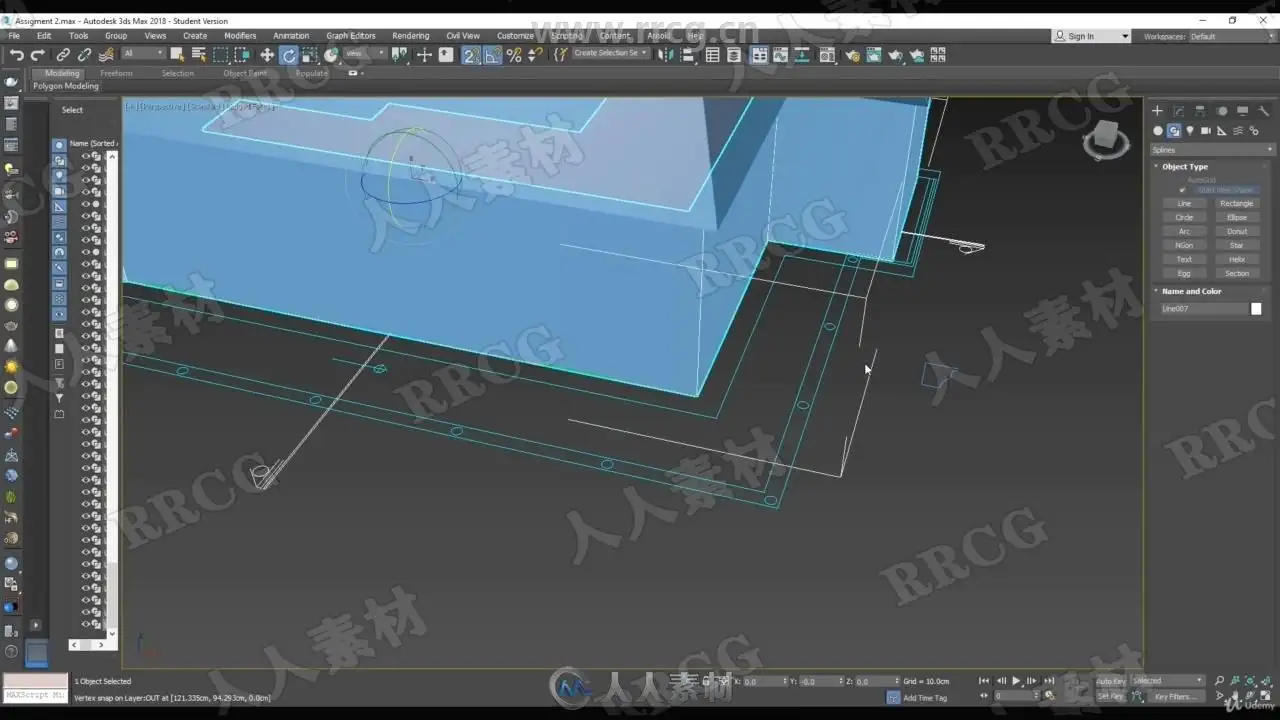Click the Circle spline button
Image resolution: width=1280 pixels, height=720 pixels.
click(x=1184, y=218)
